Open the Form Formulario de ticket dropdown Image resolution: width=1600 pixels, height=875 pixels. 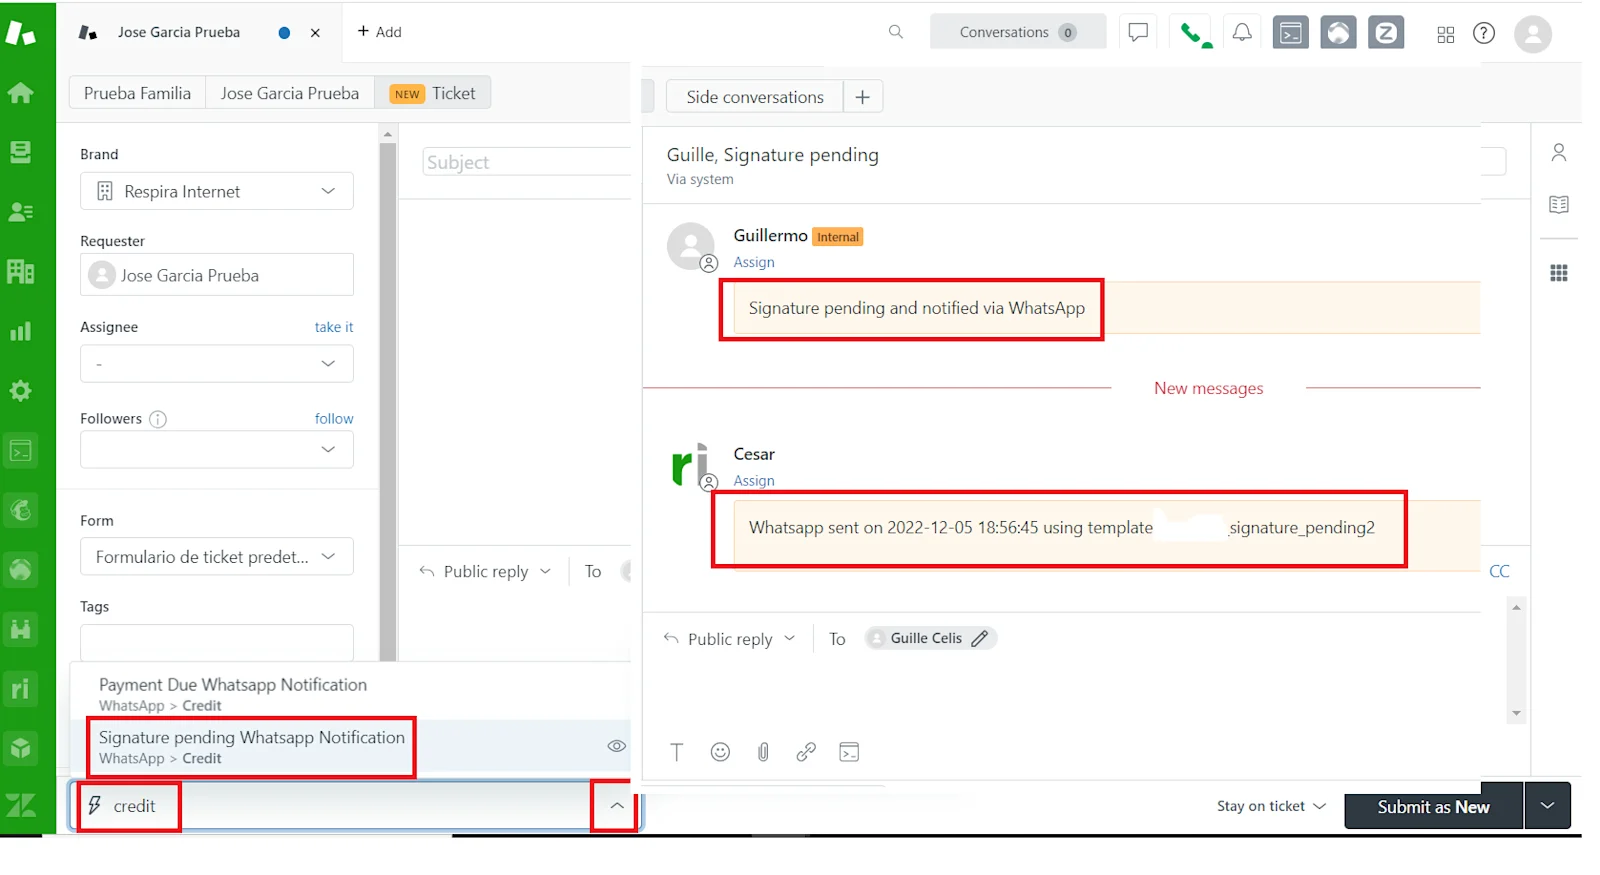[217, 556]
